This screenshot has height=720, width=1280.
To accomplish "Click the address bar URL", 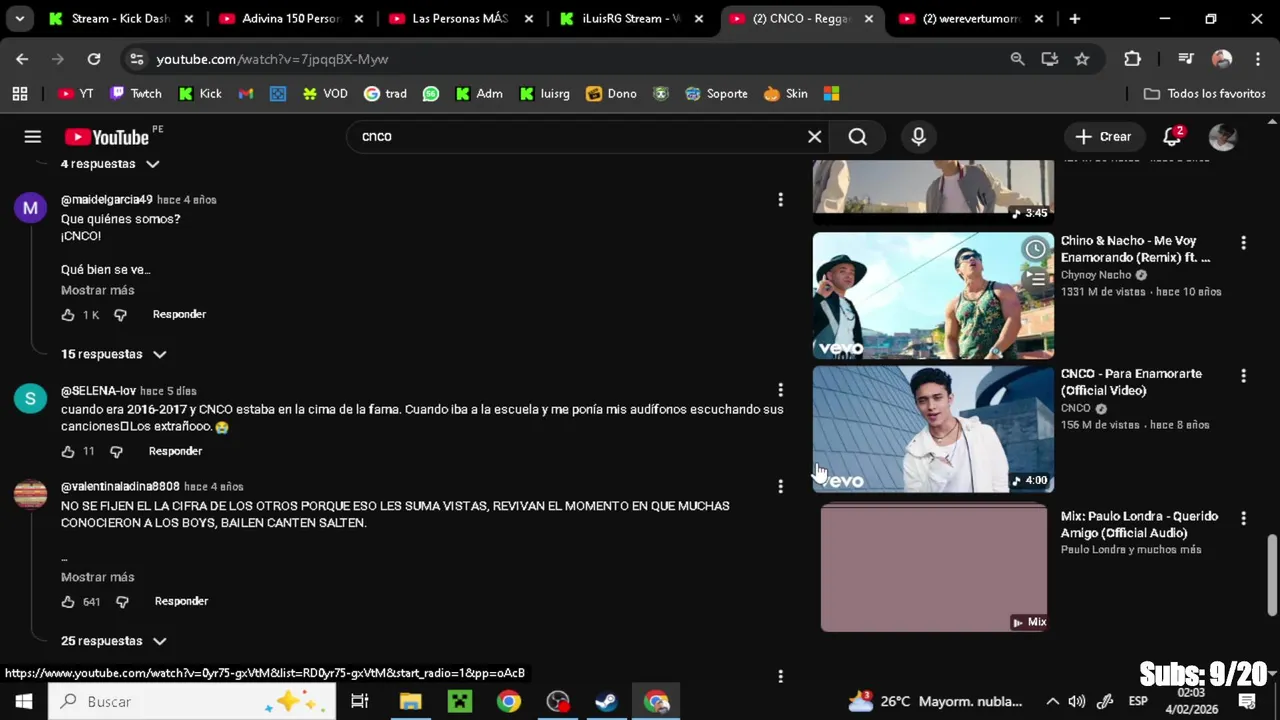I will [x=272, y=59].
